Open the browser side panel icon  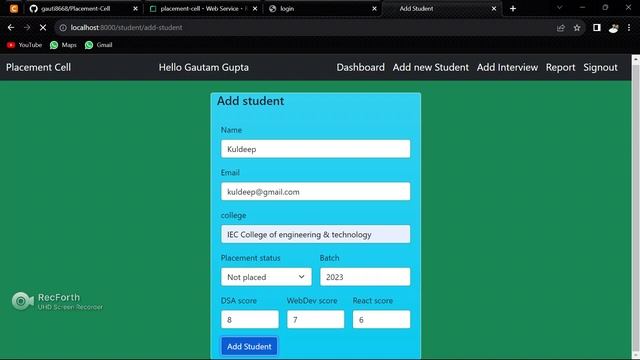(597, 28)
